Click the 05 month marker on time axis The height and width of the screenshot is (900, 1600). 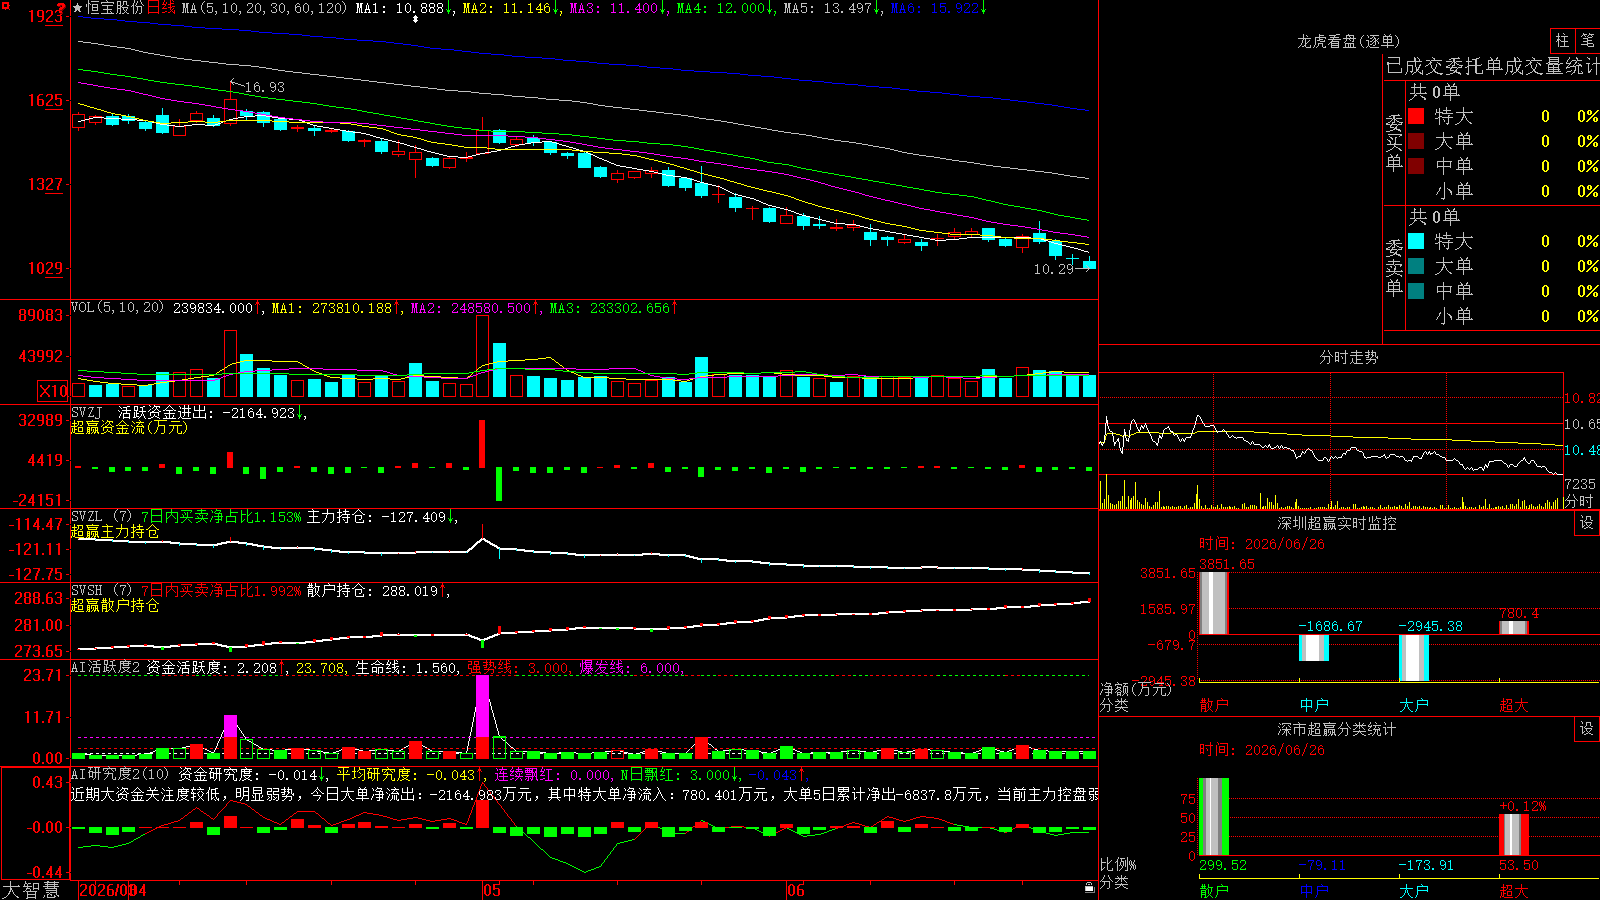491,890
